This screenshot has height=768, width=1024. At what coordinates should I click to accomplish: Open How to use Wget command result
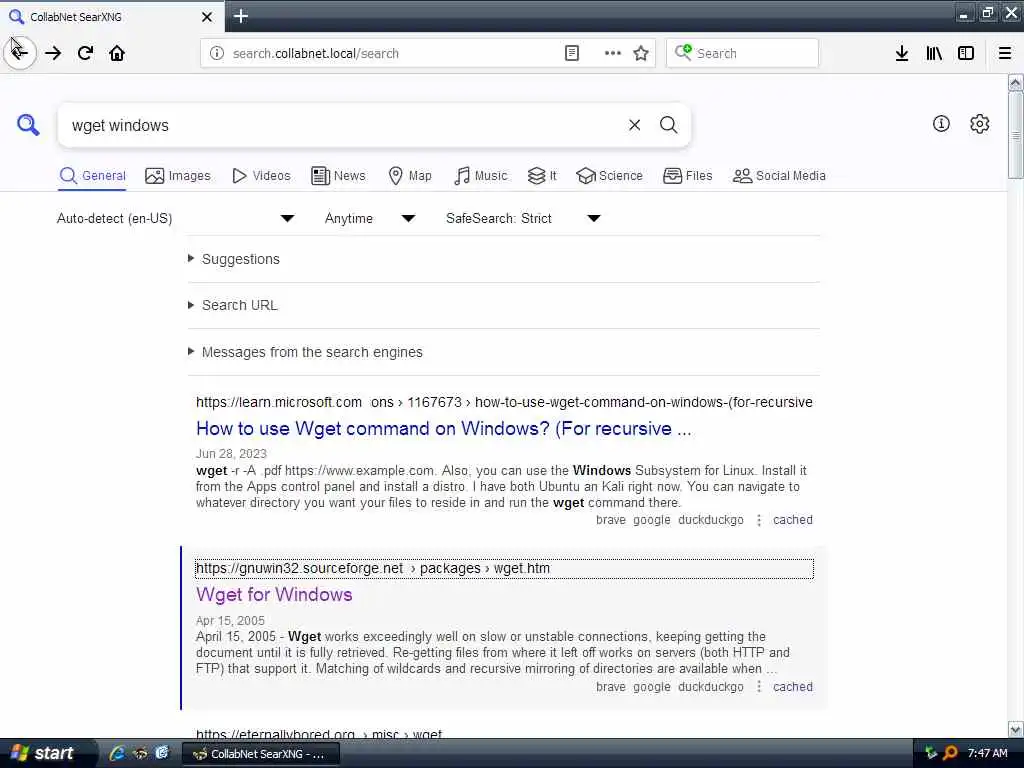[443, 428]
